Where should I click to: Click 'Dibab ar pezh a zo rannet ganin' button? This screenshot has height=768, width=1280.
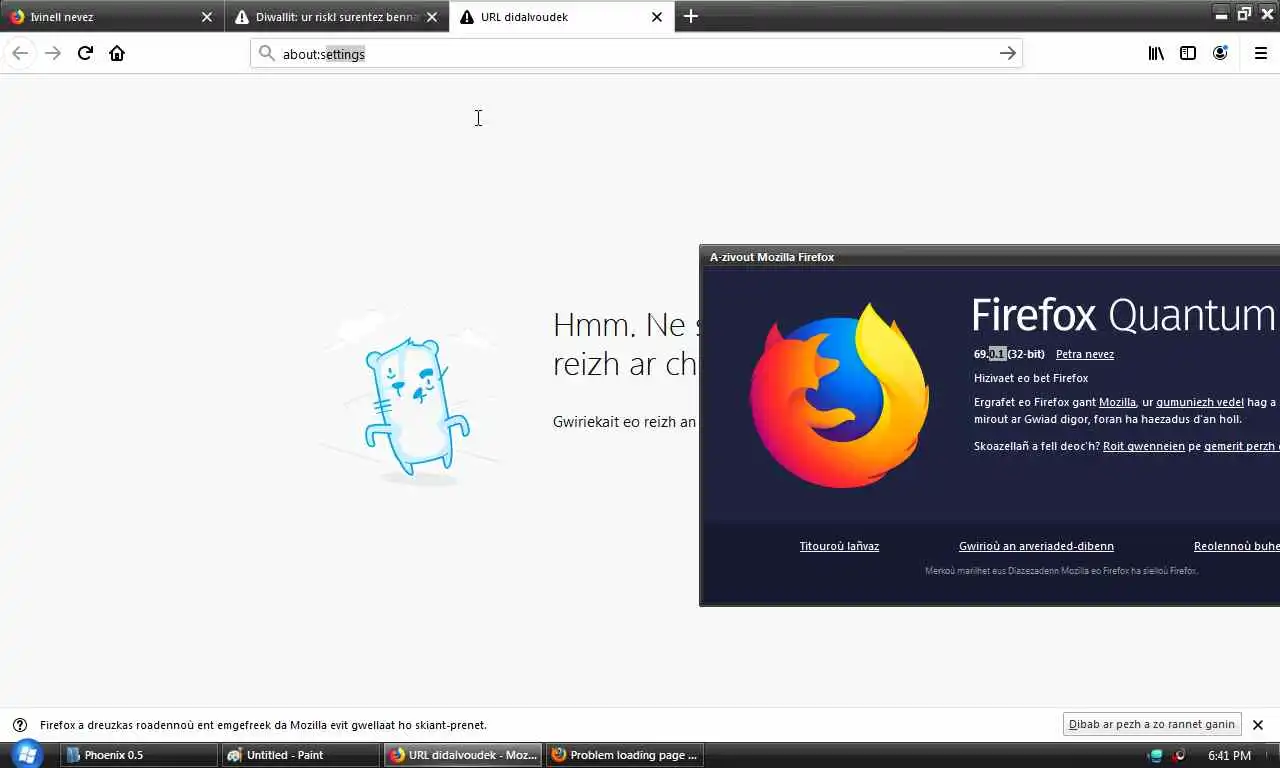[x=1151, y=725]
